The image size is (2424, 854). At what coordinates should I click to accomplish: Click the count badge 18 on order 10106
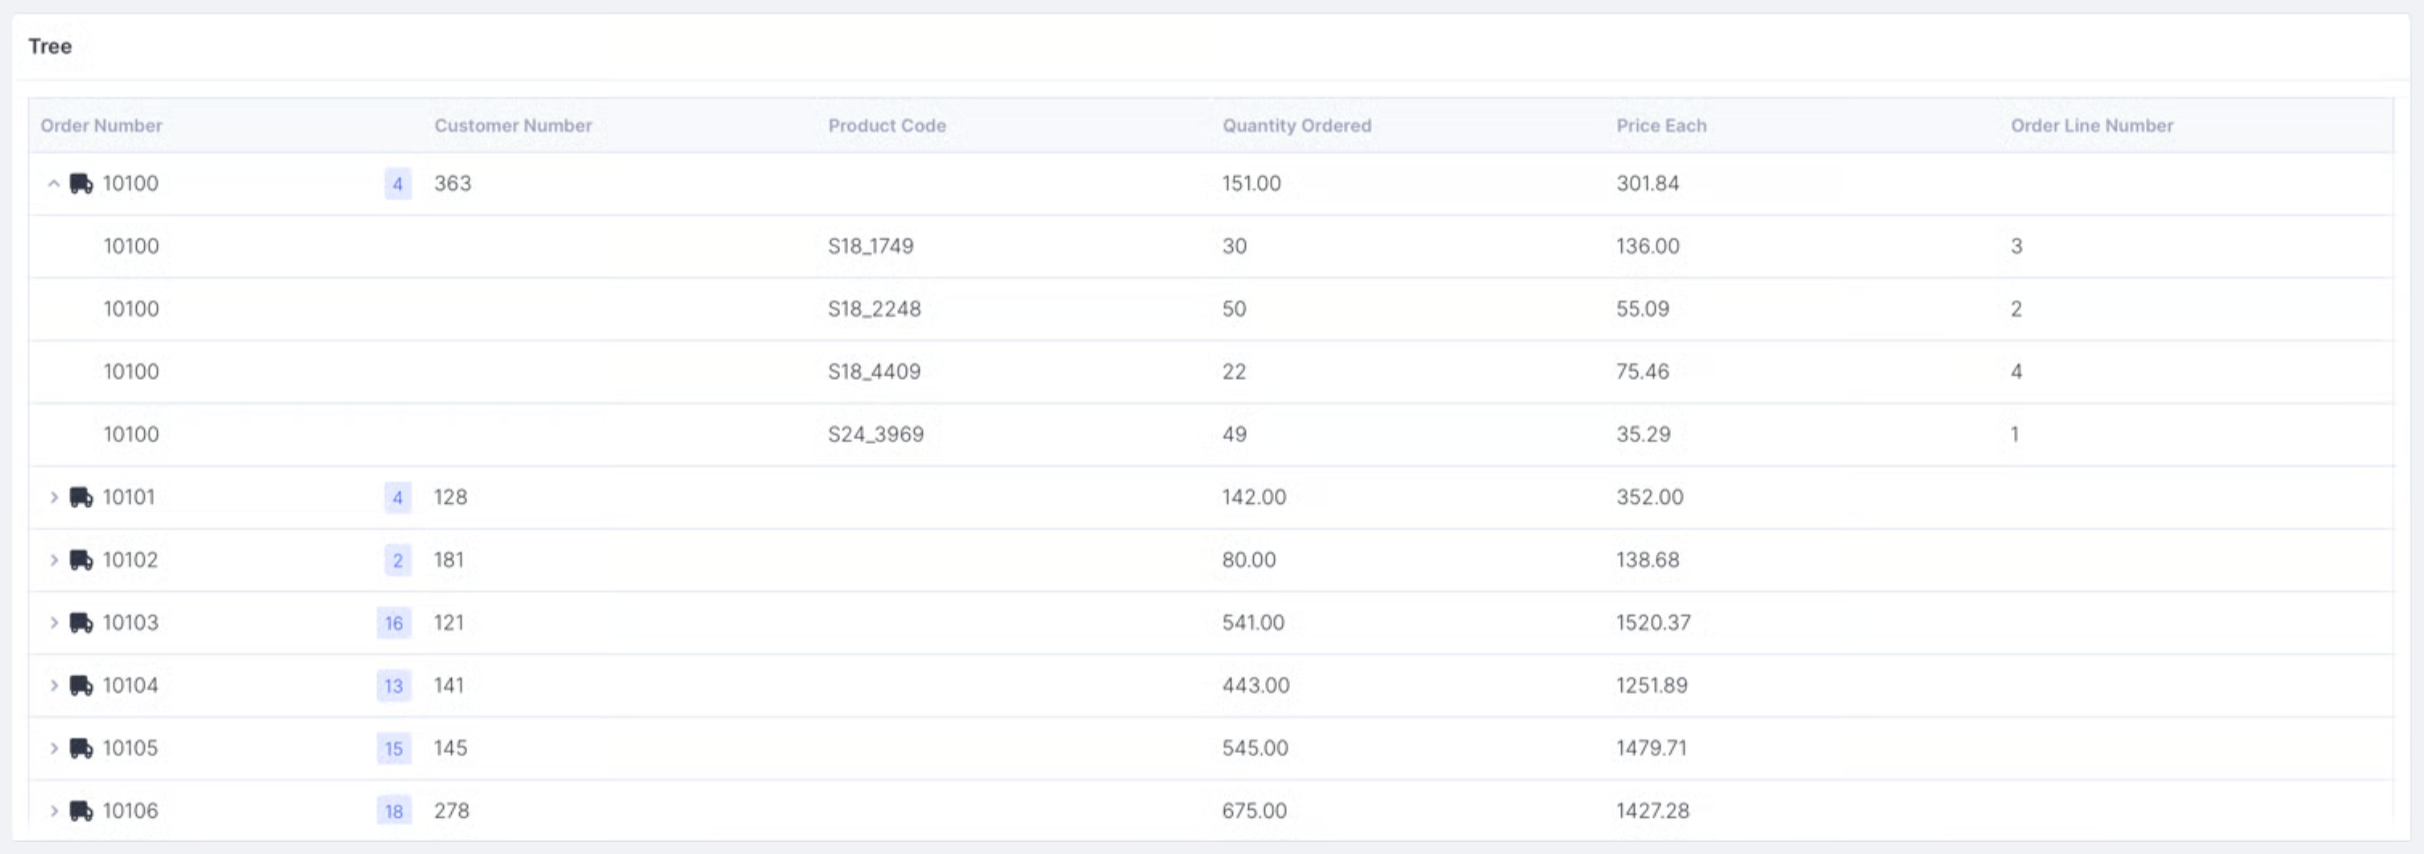[x=394, y=811]
